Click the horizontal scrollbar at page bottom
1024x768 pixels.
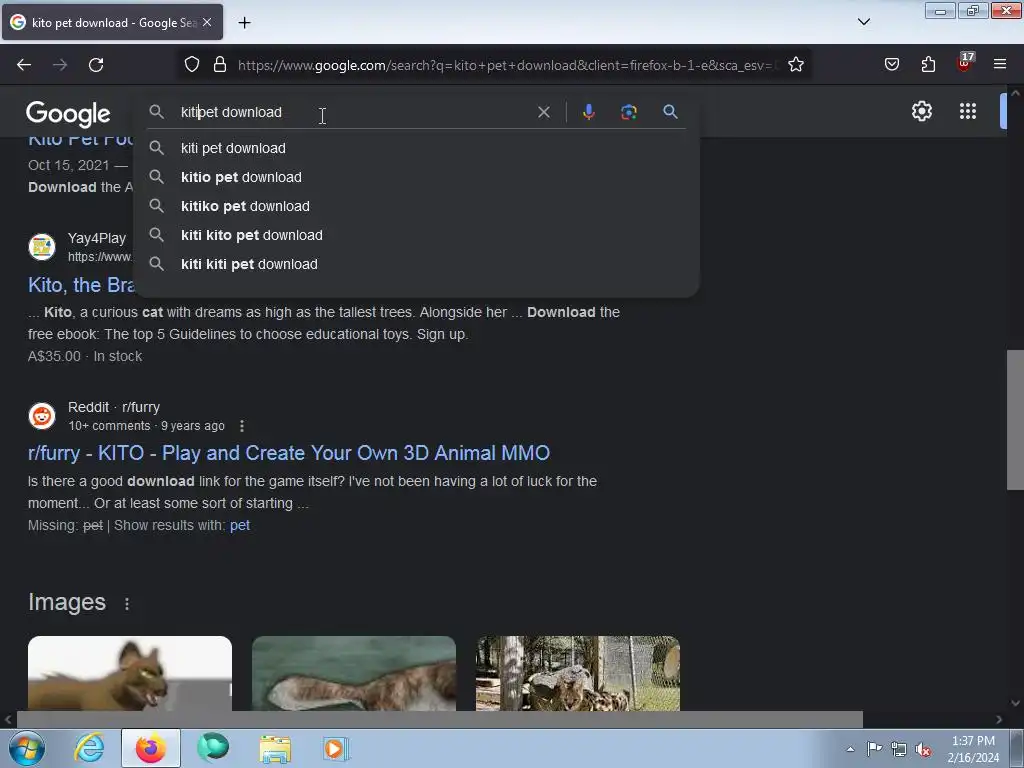point(440,720)
